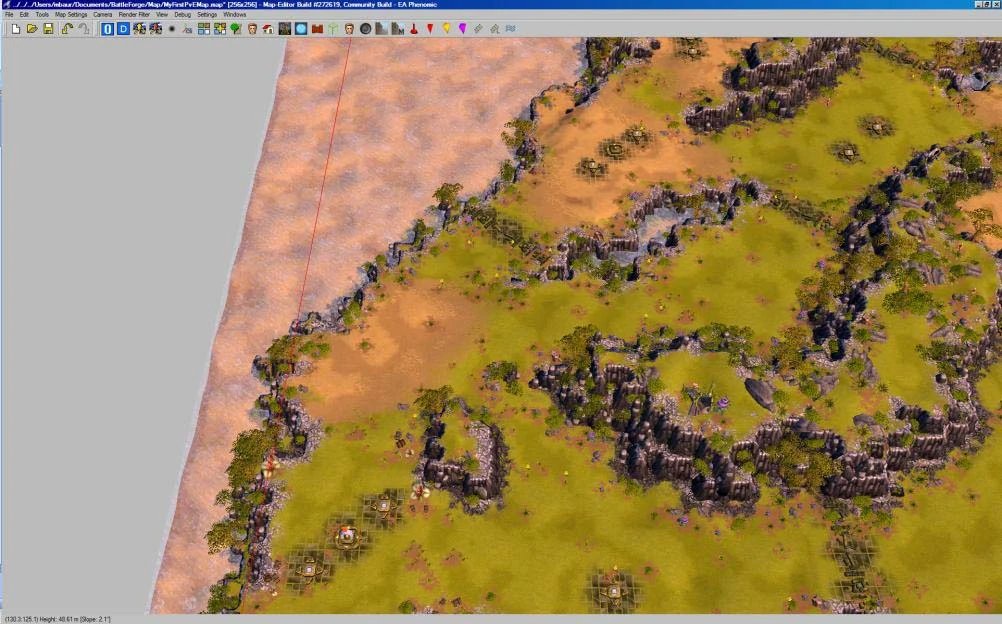Open the Windows menu
The height and width of the screenshot is (624, 1002).
(x=235, y=14)
